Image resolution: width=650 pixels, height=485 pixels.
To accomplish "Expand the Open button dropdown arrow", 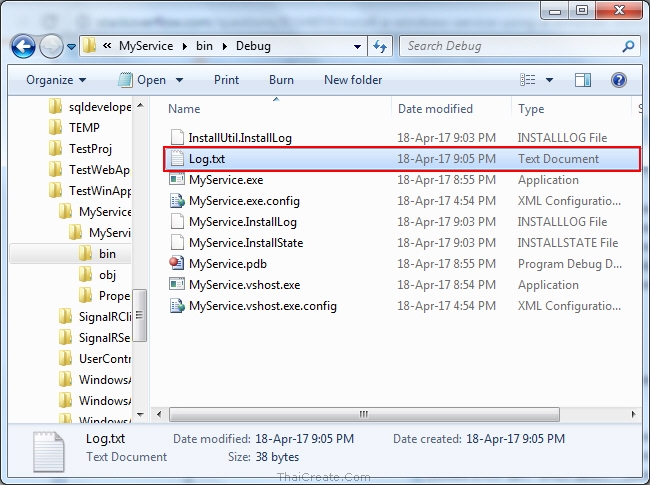I will (179, 80).
